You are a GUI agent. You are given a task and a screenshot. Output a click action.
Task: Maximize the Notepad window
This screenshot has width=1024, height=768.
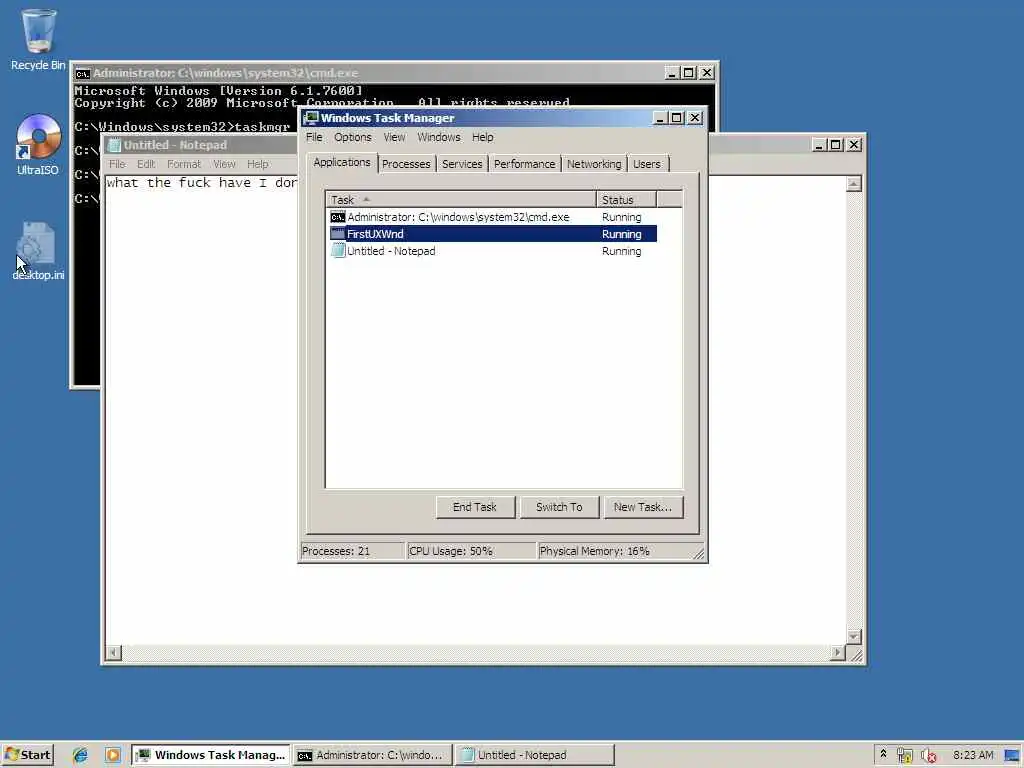(836, 144)
